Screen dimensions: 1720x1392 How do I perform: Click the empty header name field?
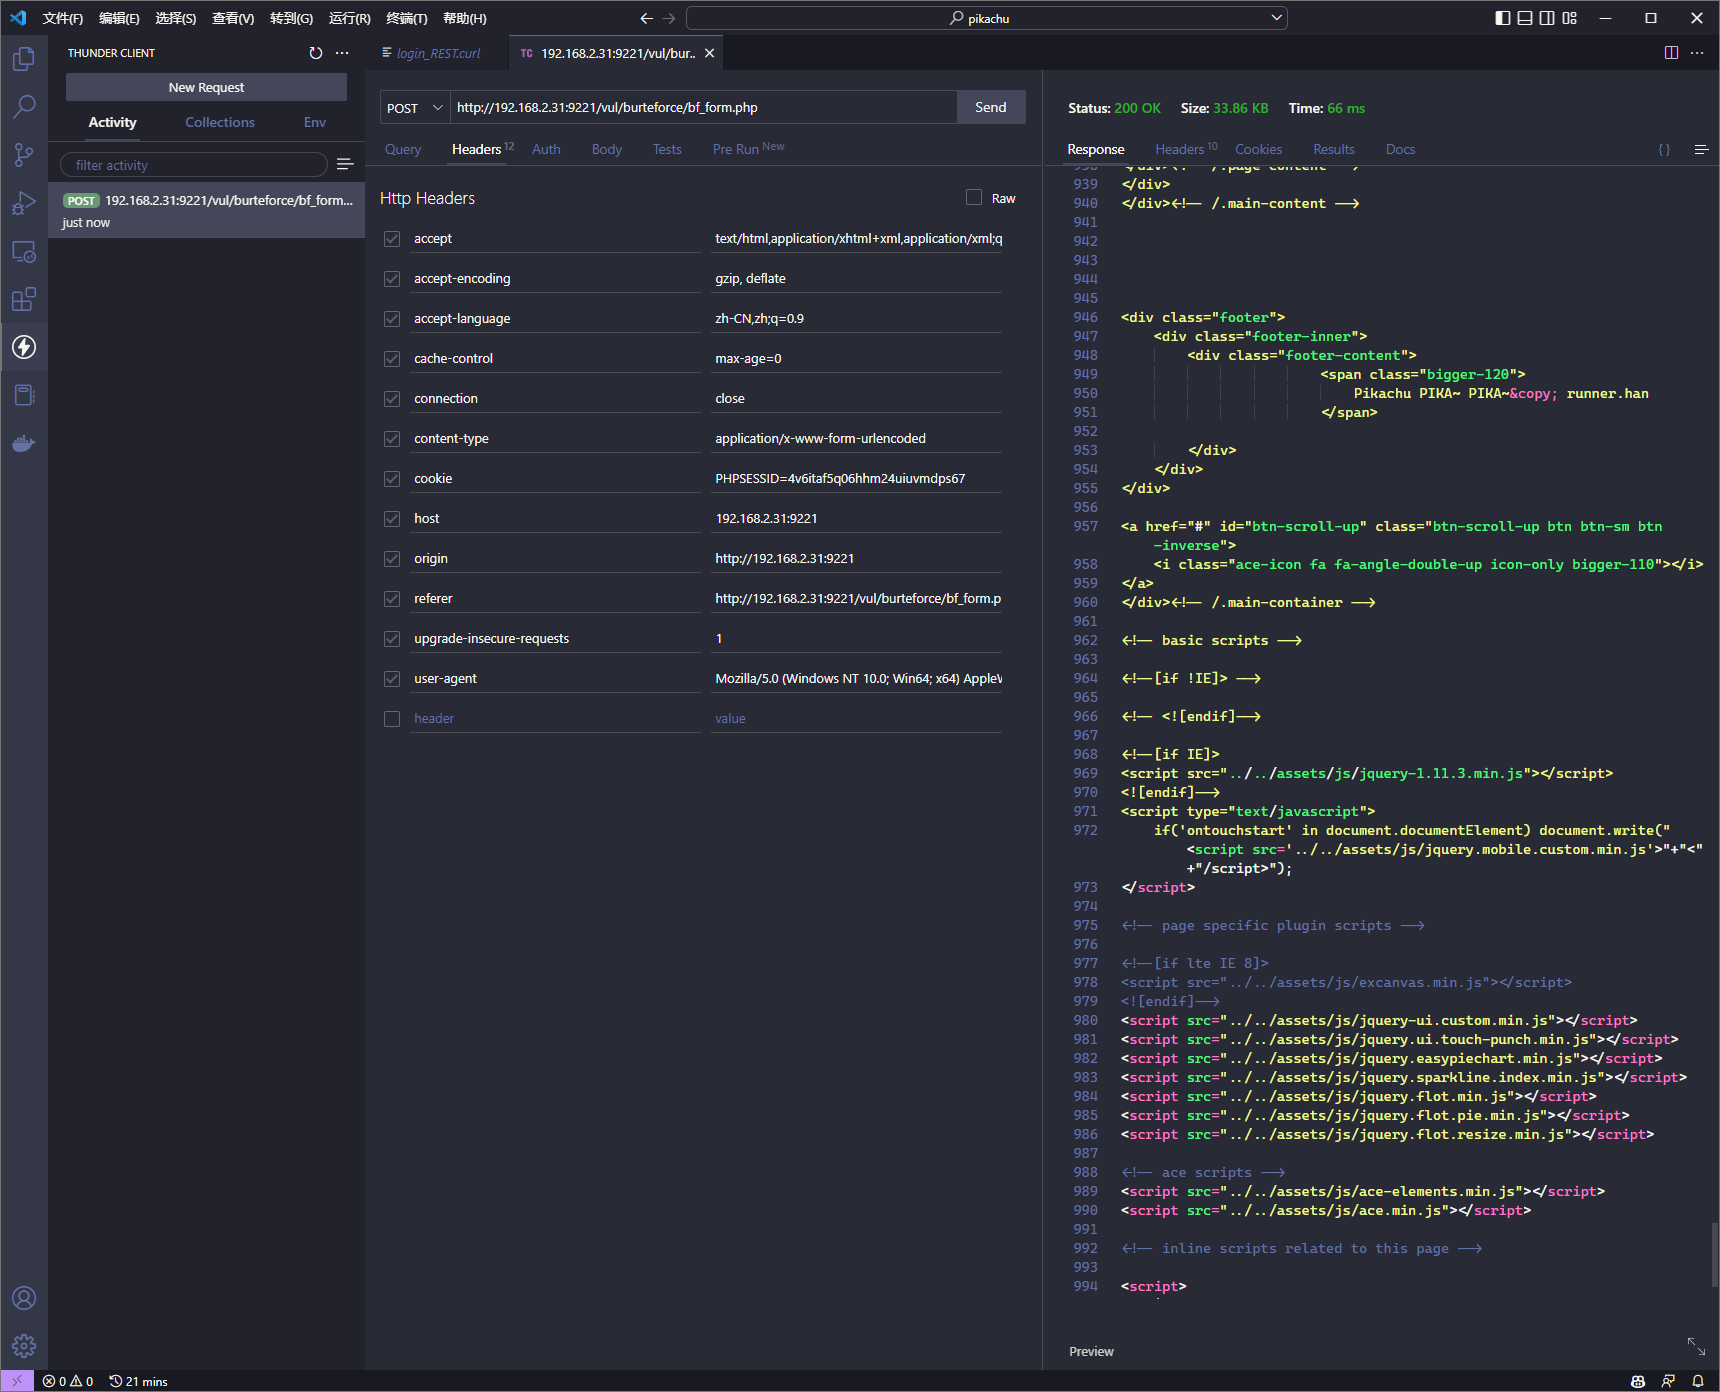click(x=555, y=718)
